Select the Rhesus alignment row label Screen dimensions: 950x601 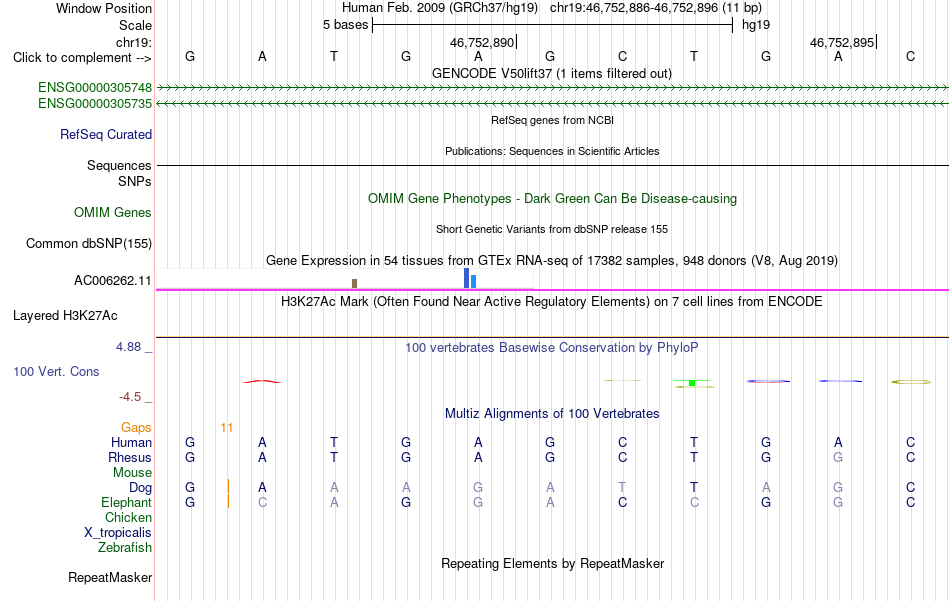point(130,457)
